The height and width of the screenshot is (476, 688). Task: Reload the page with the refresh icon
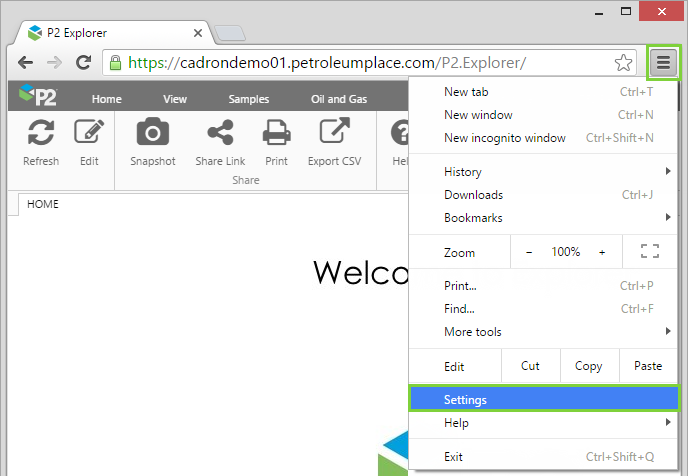[83, 63]
